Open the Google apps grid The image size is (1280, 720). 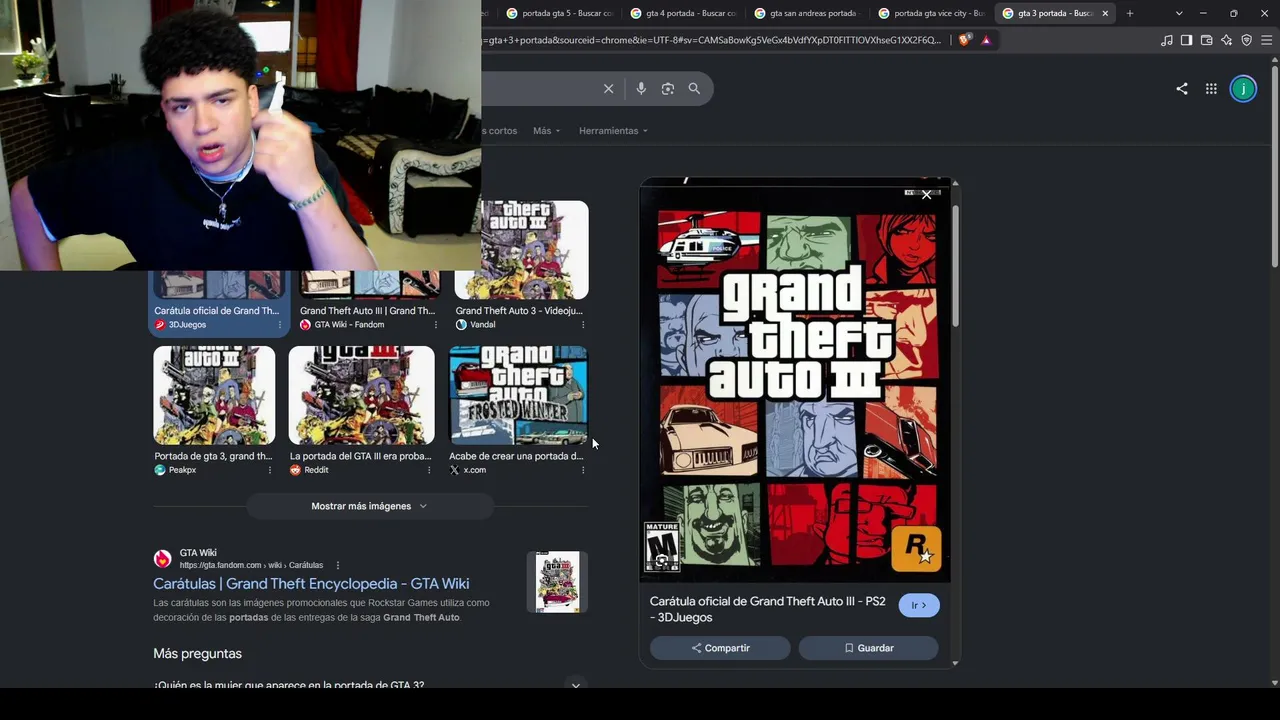click(1211, 89)
